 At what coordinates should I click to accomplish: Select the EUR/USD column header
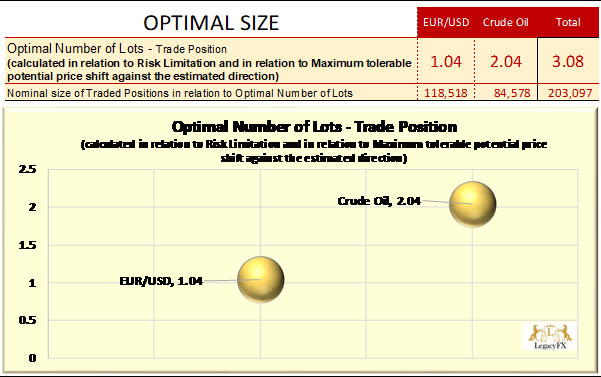pyautogui.click(x=446, y=22)
